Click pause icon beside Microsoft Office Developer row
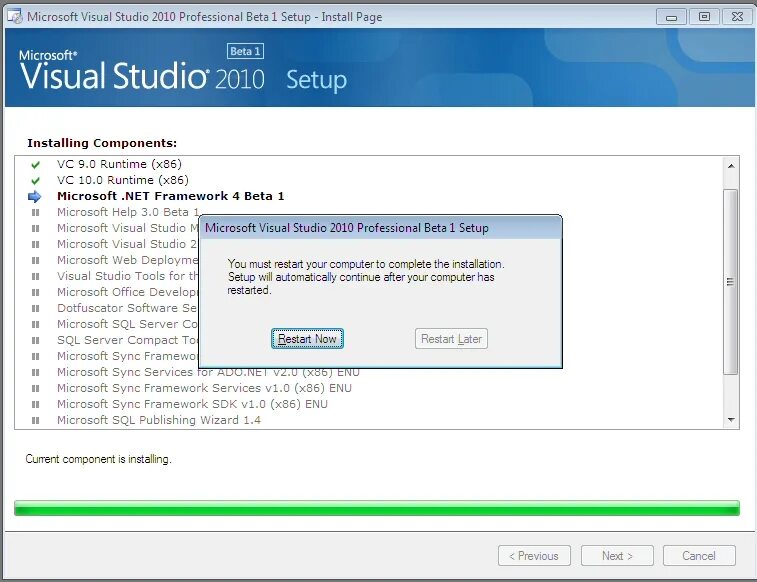 click(35, 292)
